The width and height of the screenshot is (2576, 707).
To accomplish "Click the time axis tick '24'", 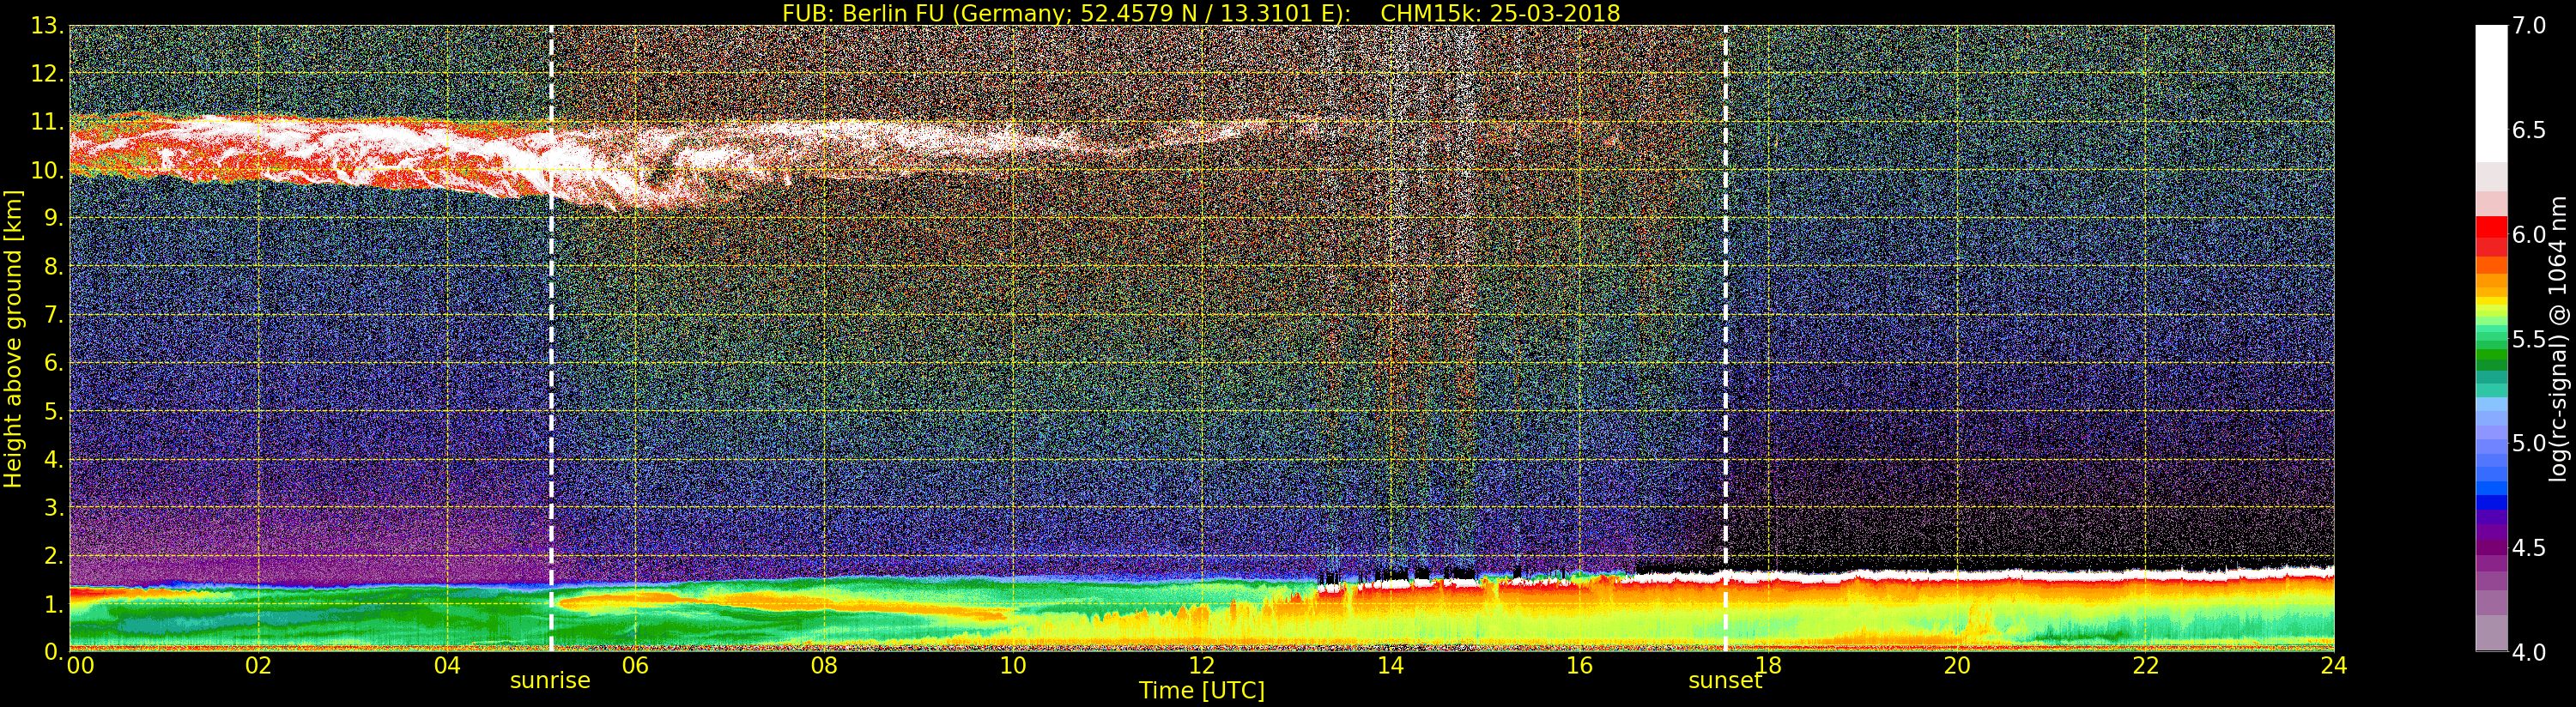I will pyautogui.click(x=2334, y=666).
